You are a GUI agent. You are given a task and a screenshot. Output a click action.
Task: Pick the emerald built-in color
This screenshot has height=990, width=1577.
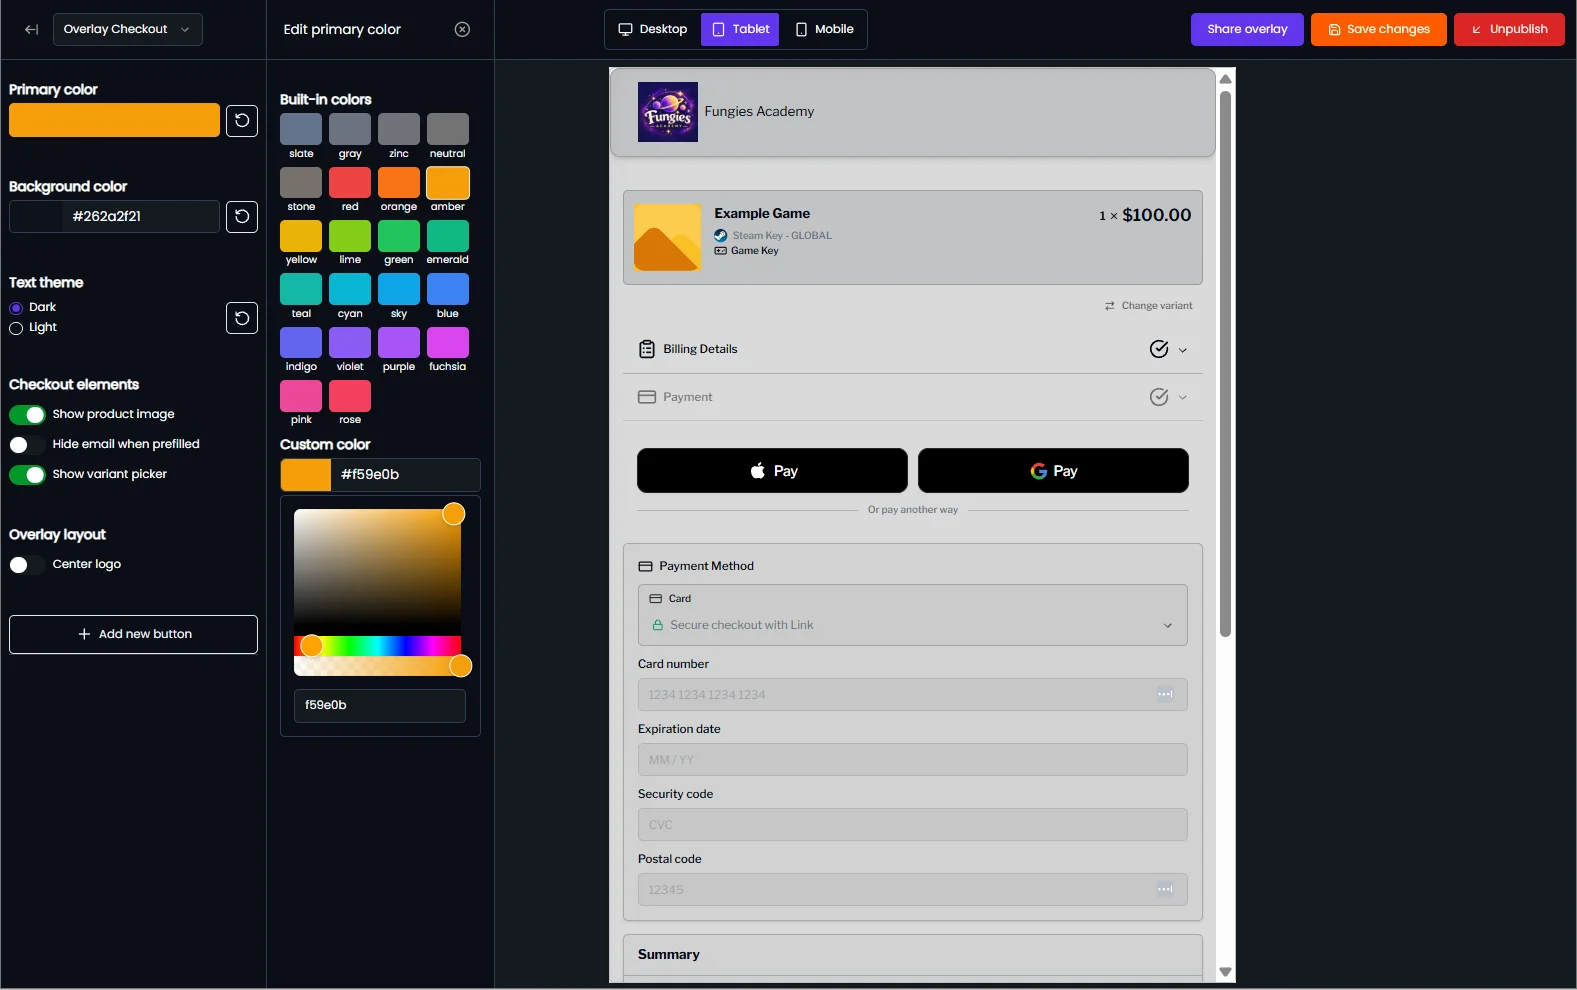click(448, 236)
